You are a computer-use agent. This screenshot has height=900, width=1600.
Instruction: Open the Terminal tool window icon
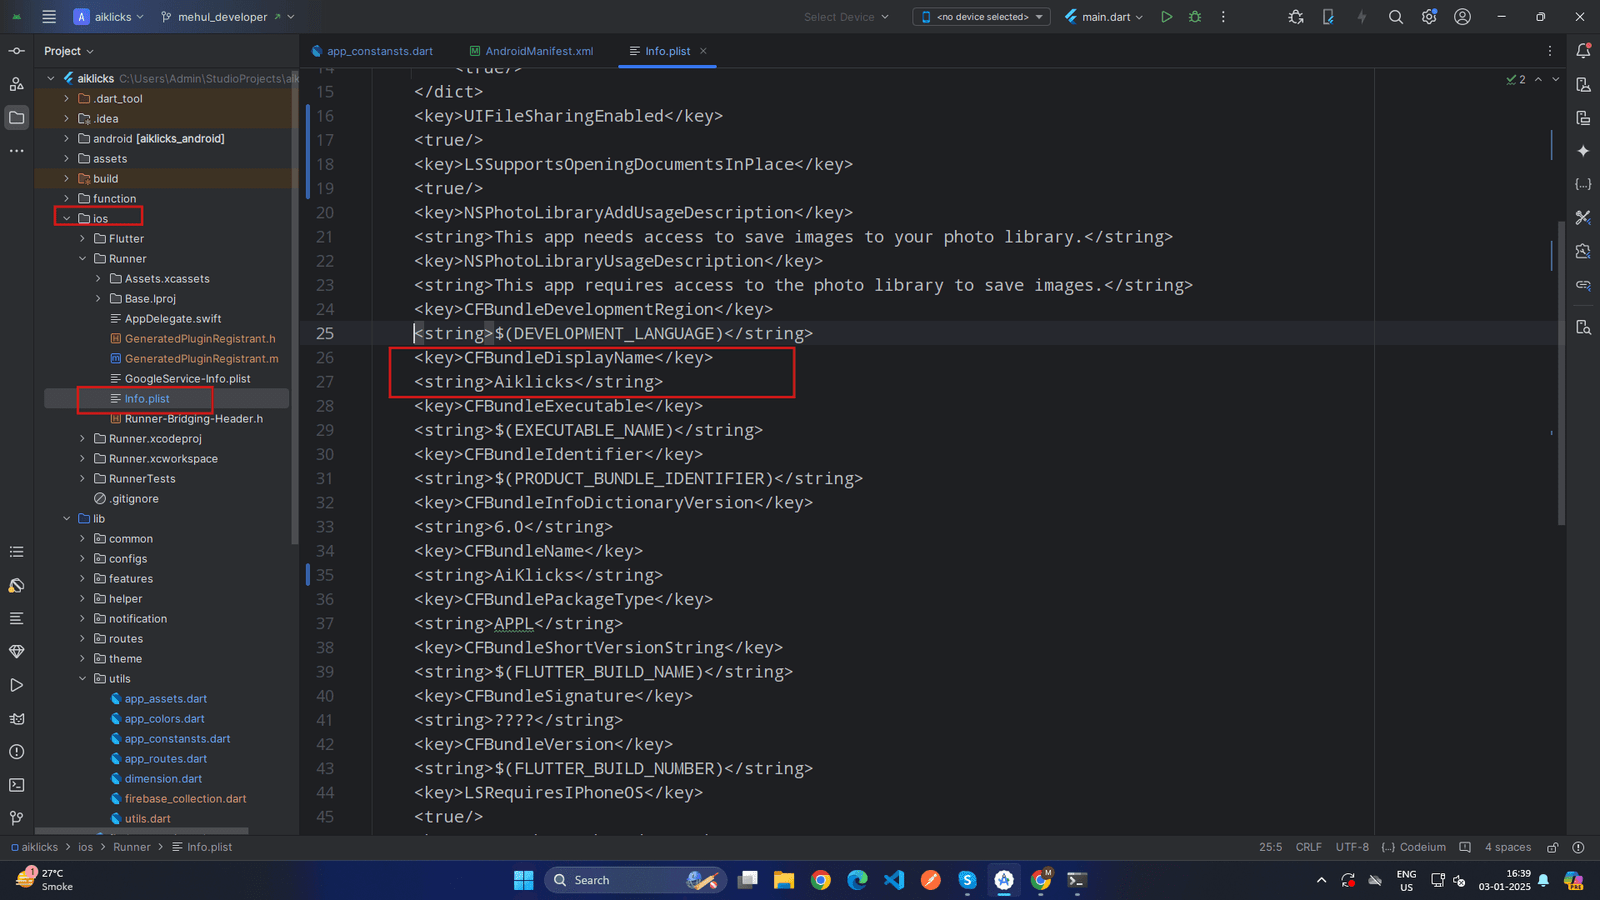(x=17, y=785)
